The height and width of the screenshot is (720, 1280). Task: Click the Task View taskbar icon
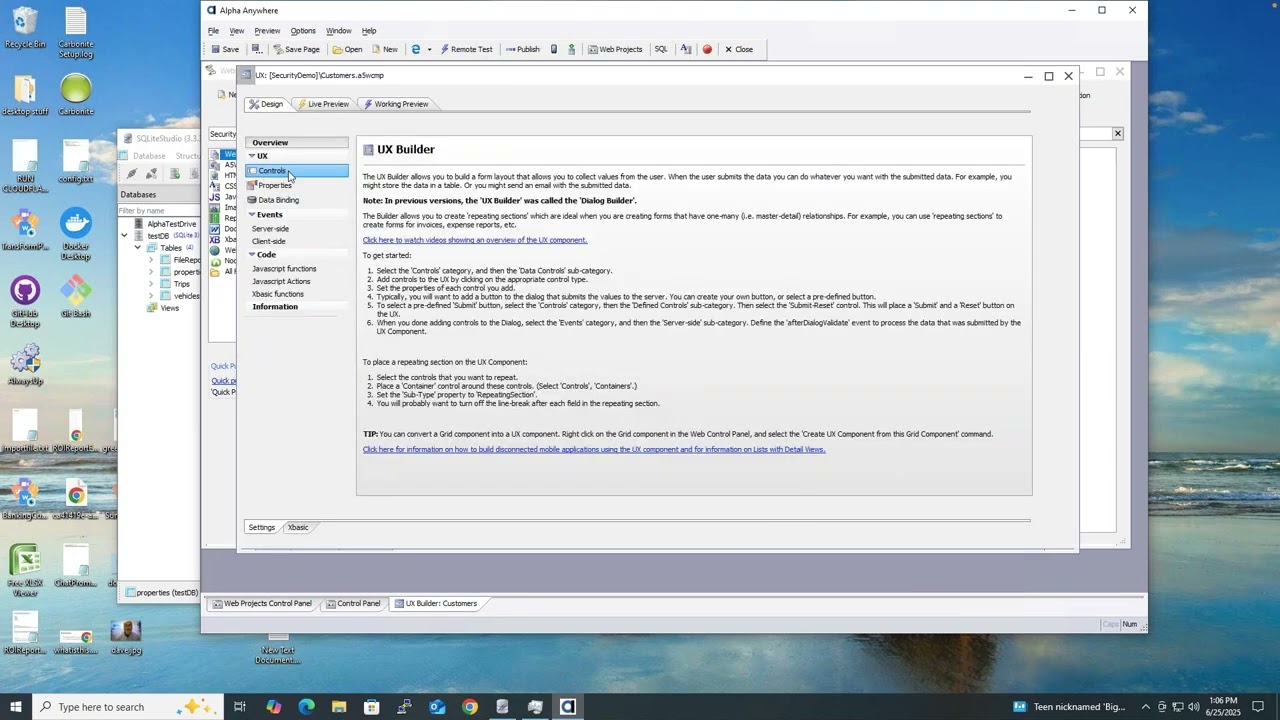pos(240,707)
